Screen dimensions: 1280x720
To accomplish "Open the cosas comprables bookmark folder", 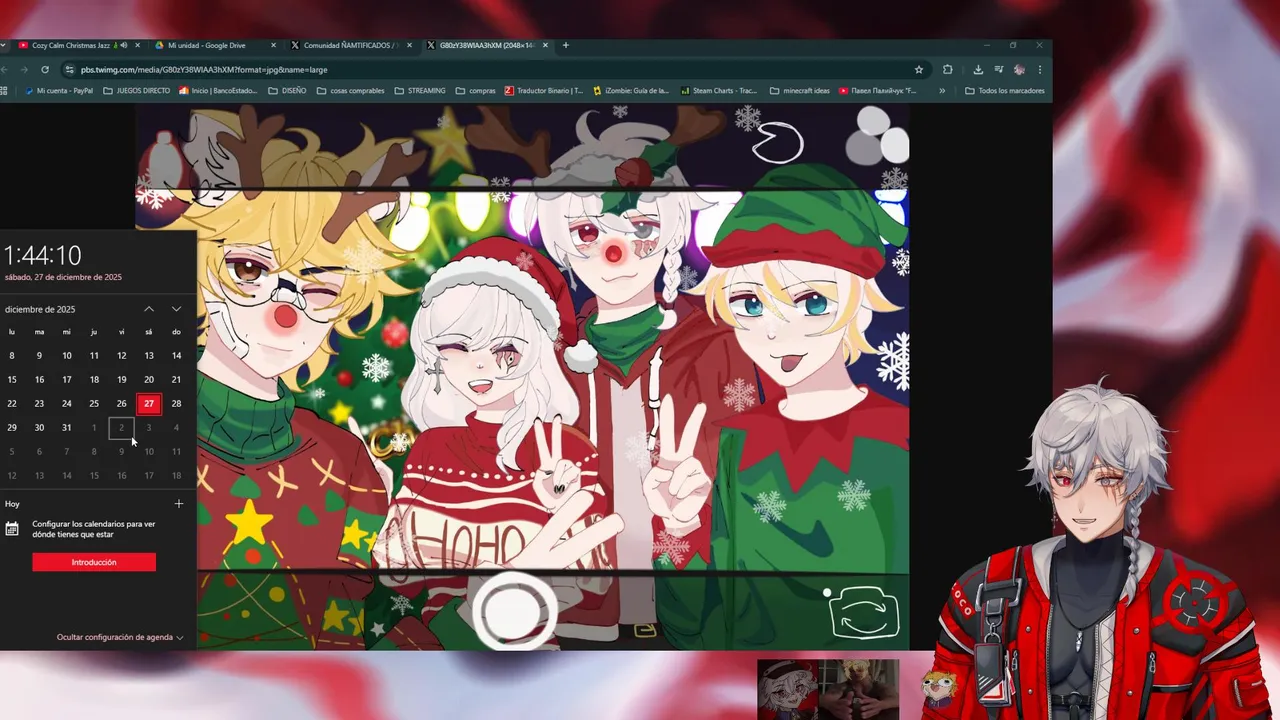I will click(x=350, y=91).
